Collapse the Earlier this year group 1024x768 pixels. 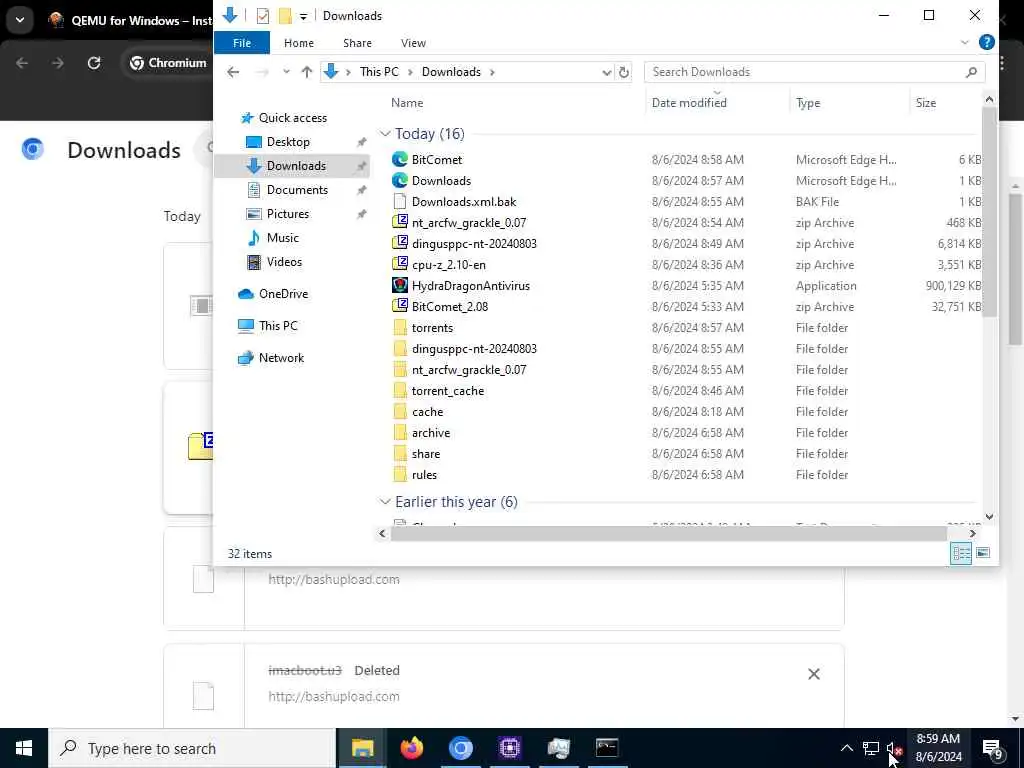[x=385, y=502]
